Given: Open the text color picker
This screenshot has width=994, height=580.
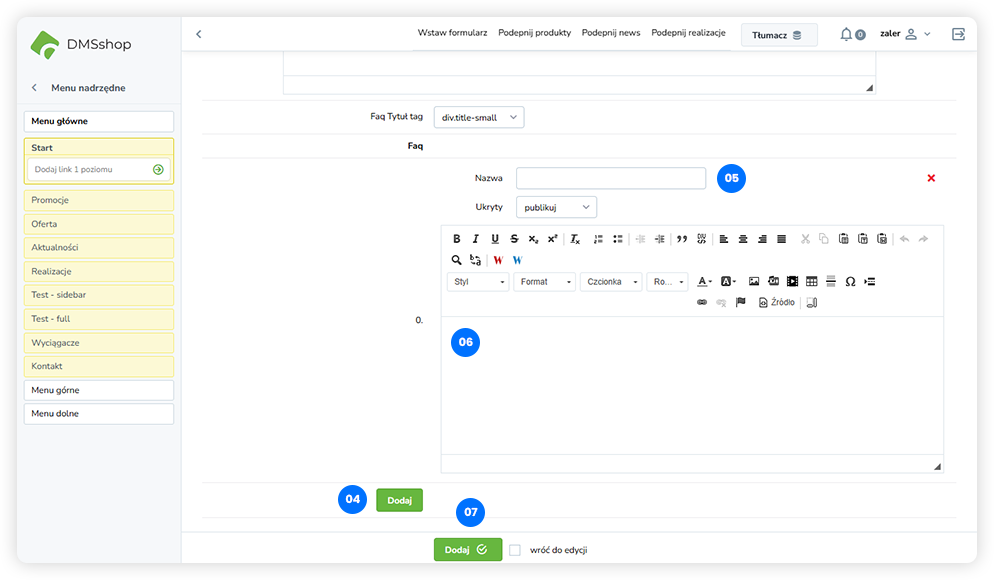Looking at the screenshot, I should tap(704, 282).
